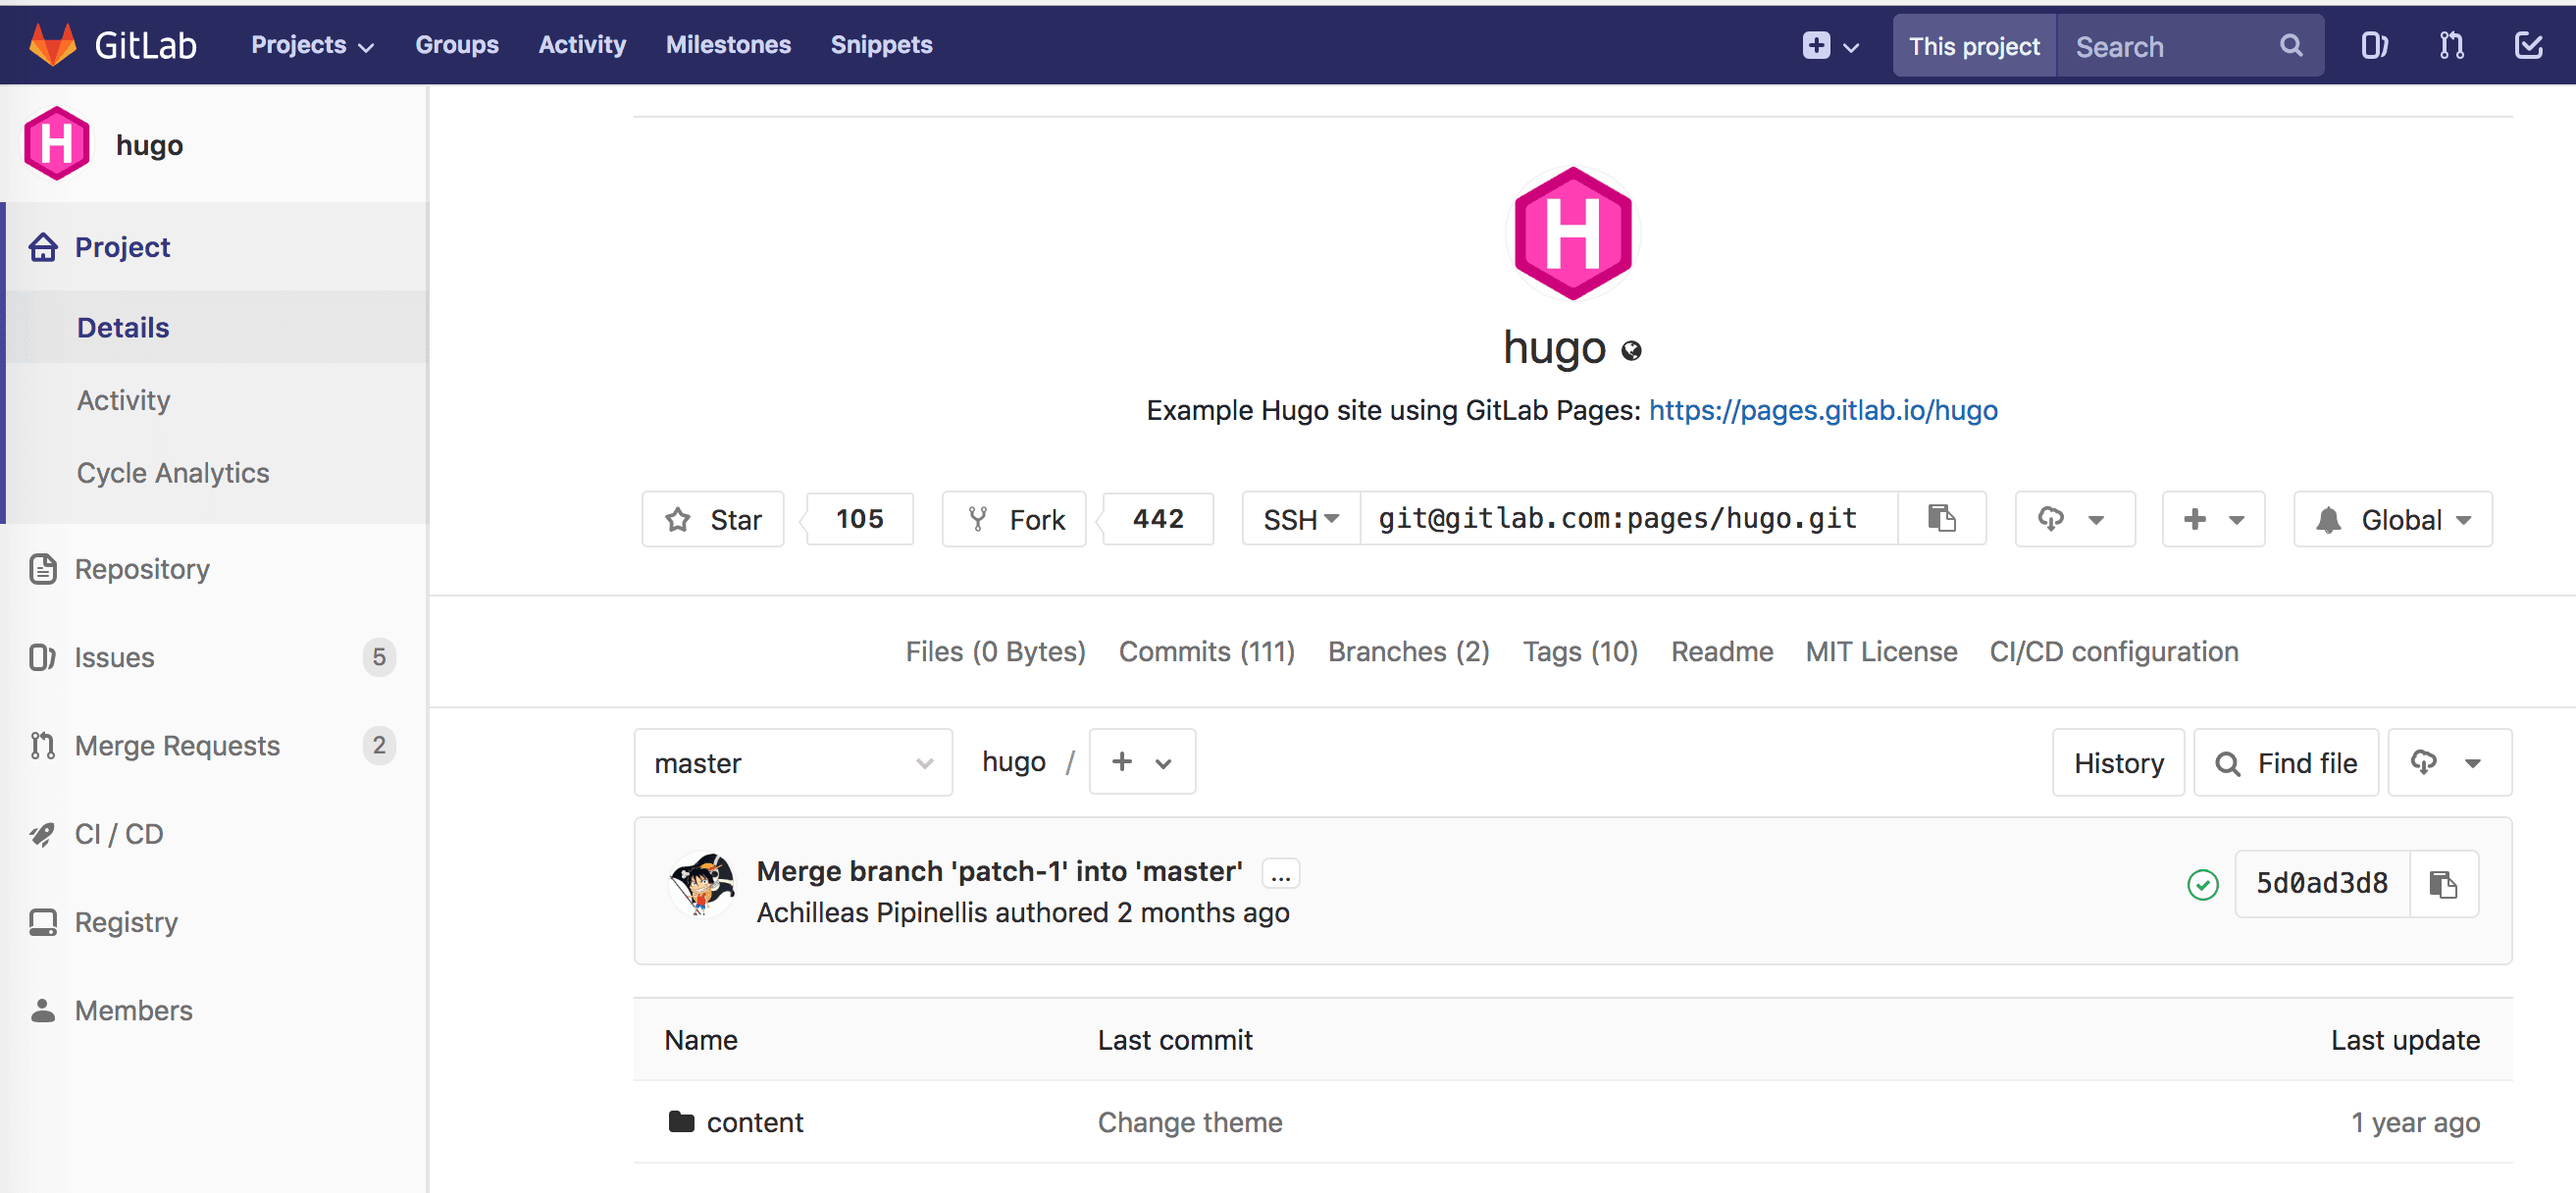Open the Projects dropdown menu
Image resolution: width=2576 pixels, height=1193 pixels.
(312, 45)
